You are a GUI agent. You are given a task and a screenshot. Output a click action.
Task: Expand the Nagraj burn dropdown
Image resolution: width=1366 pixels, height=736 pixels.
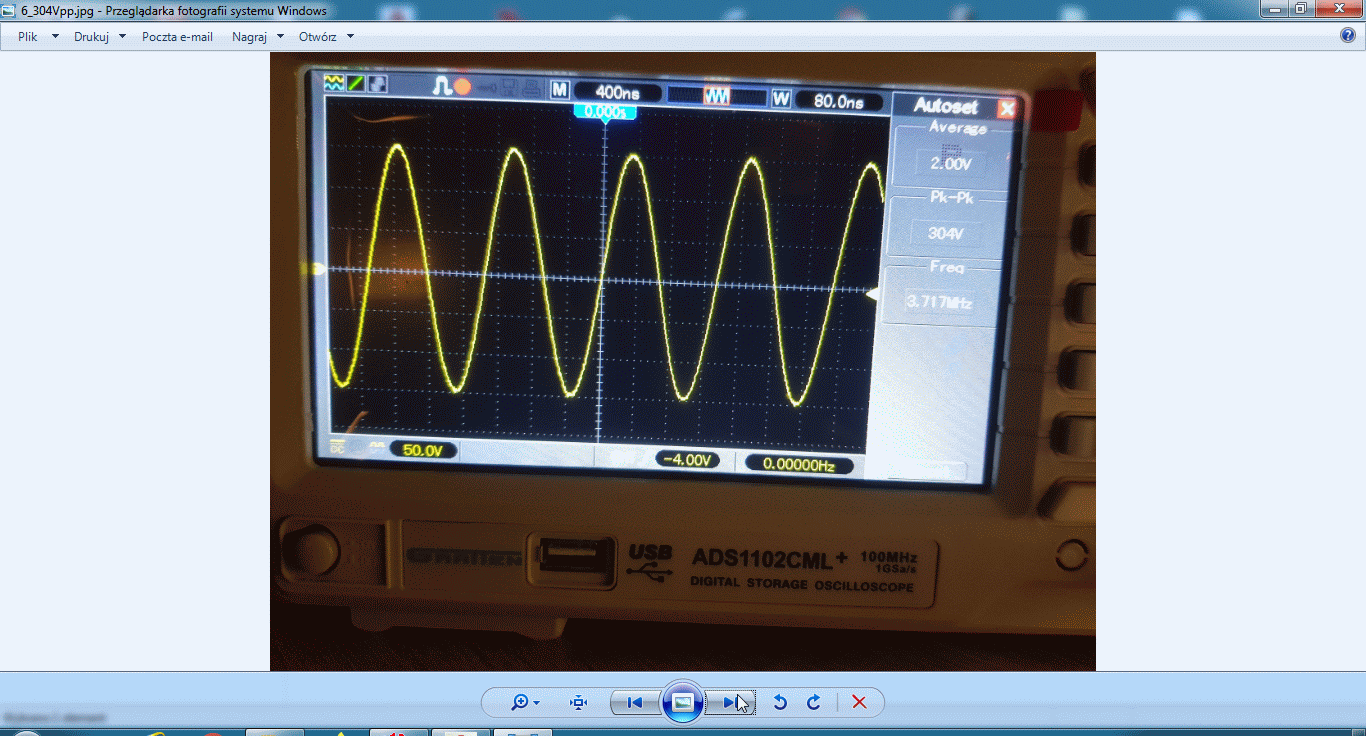coord(258,36)
